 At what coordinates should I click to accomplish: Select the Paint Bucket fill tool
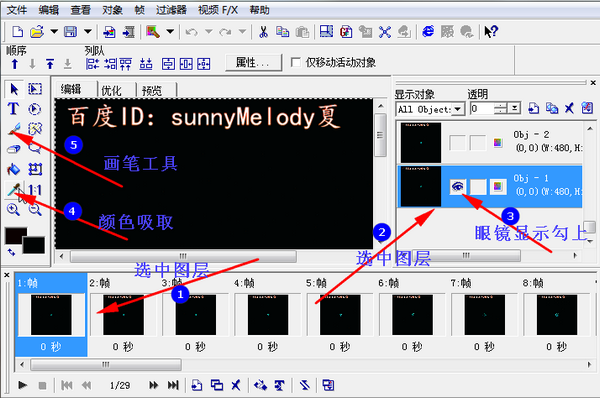[x=14, y=169]
